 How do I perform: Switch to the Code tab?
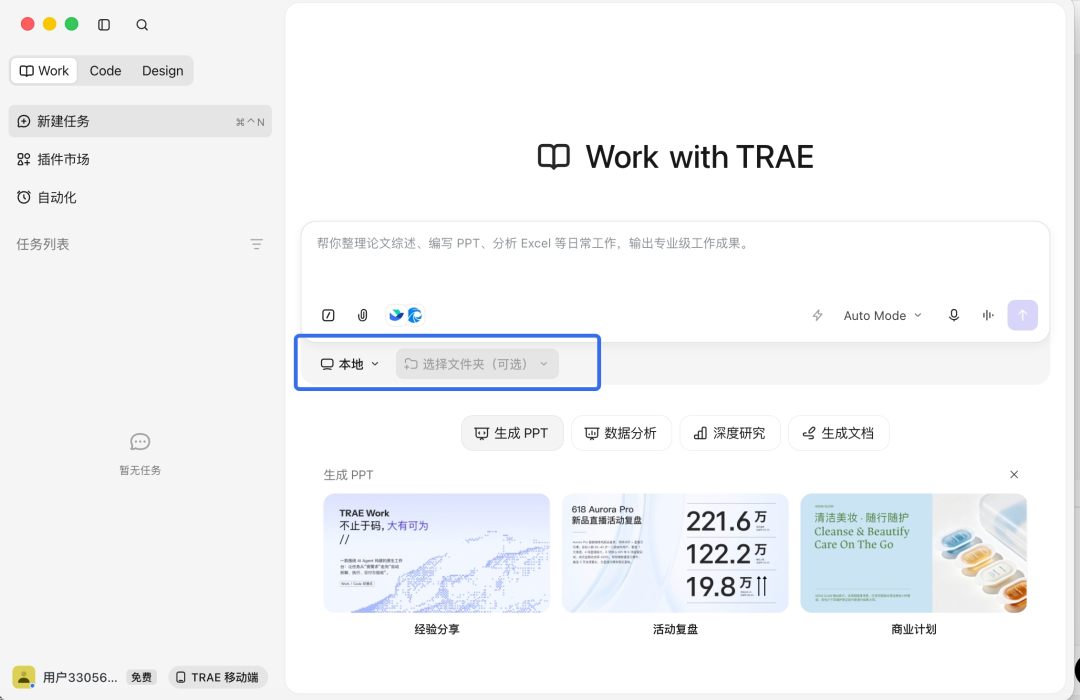(105, 71)
